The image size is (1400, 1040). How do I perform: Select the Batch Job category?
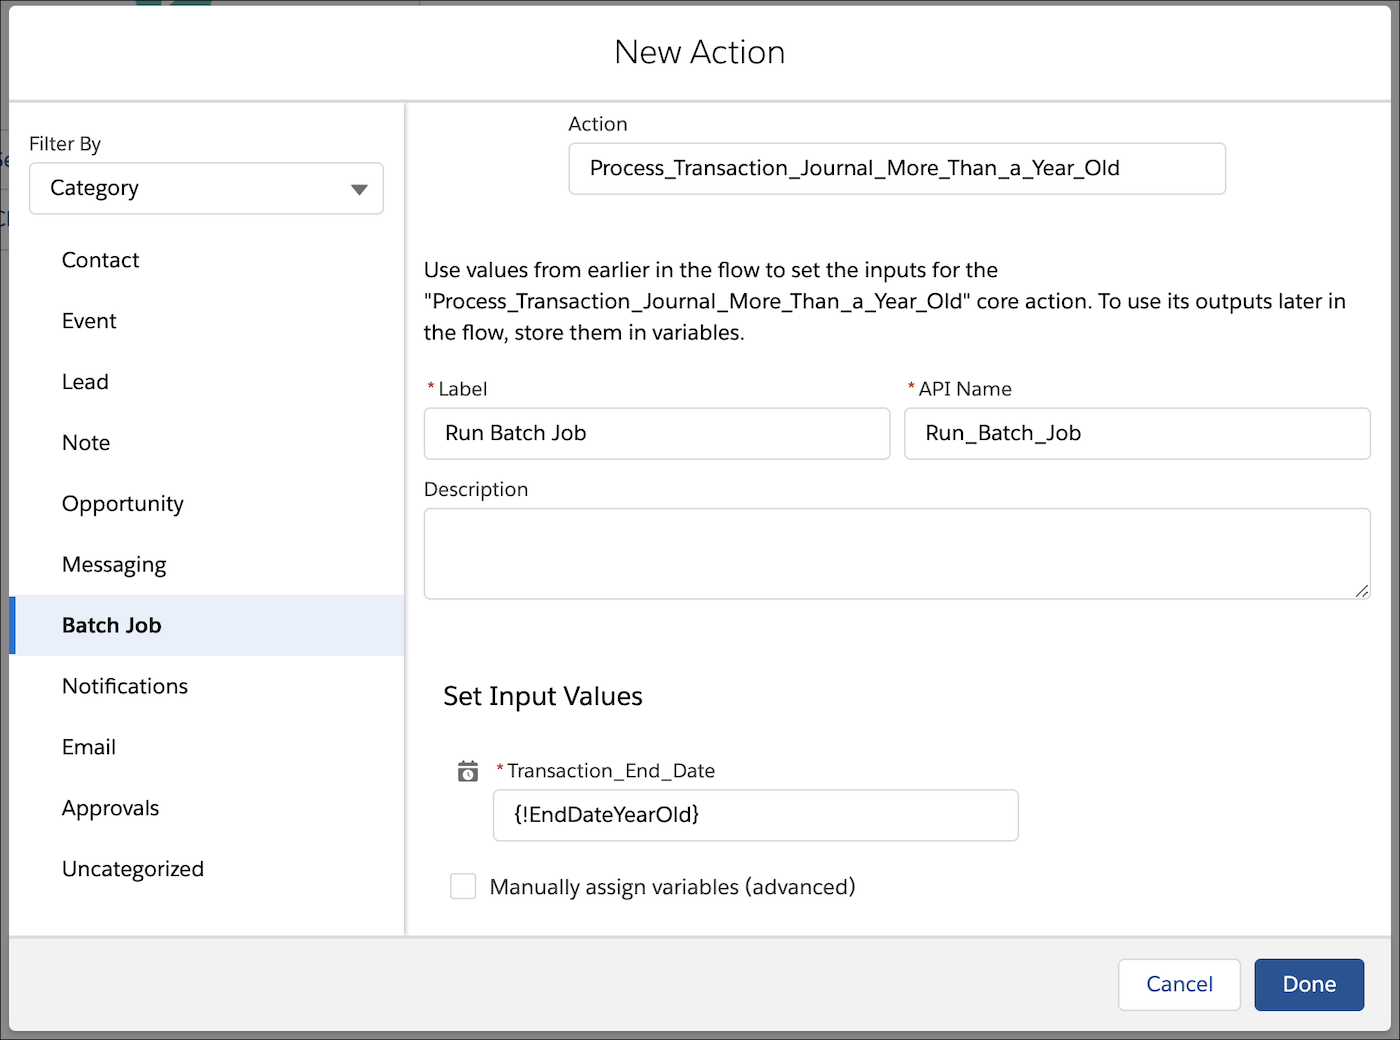coord(112,626)
